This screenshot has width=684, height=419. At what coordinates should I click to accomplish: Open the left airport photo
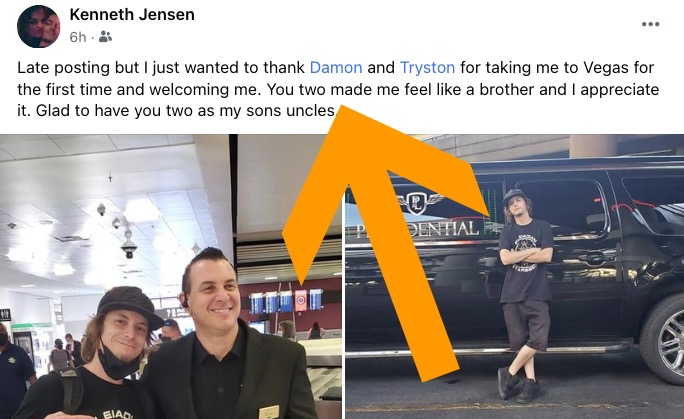171,276
